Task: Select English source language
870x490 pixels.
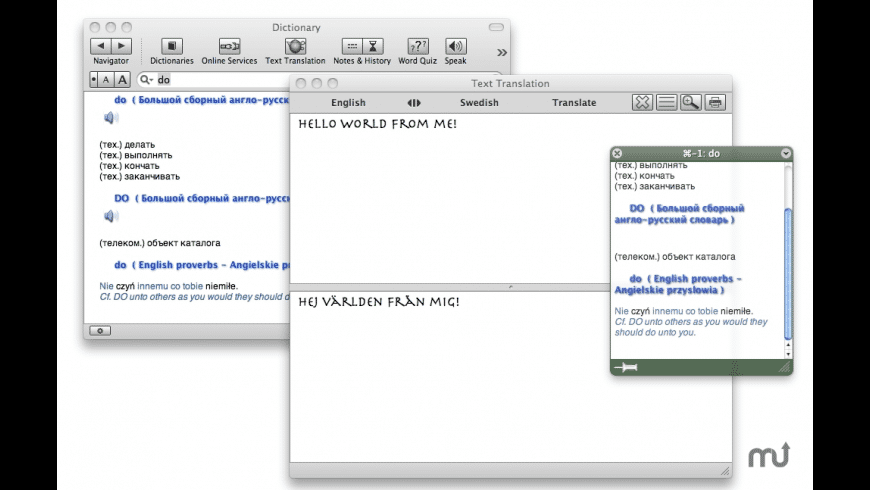Action: (348, 103)
